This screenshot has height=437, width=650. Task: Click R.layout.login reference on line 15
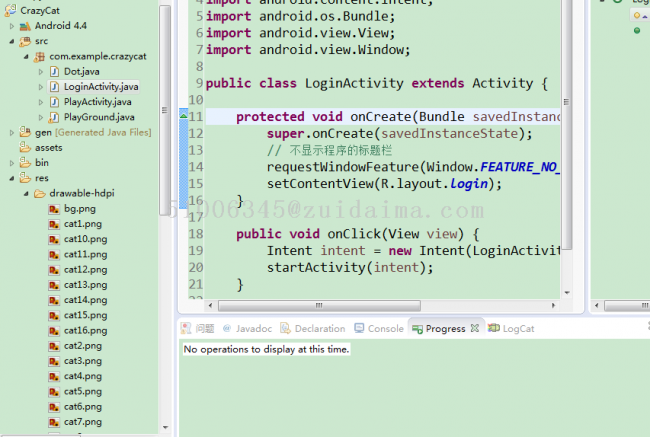(434, 184)
